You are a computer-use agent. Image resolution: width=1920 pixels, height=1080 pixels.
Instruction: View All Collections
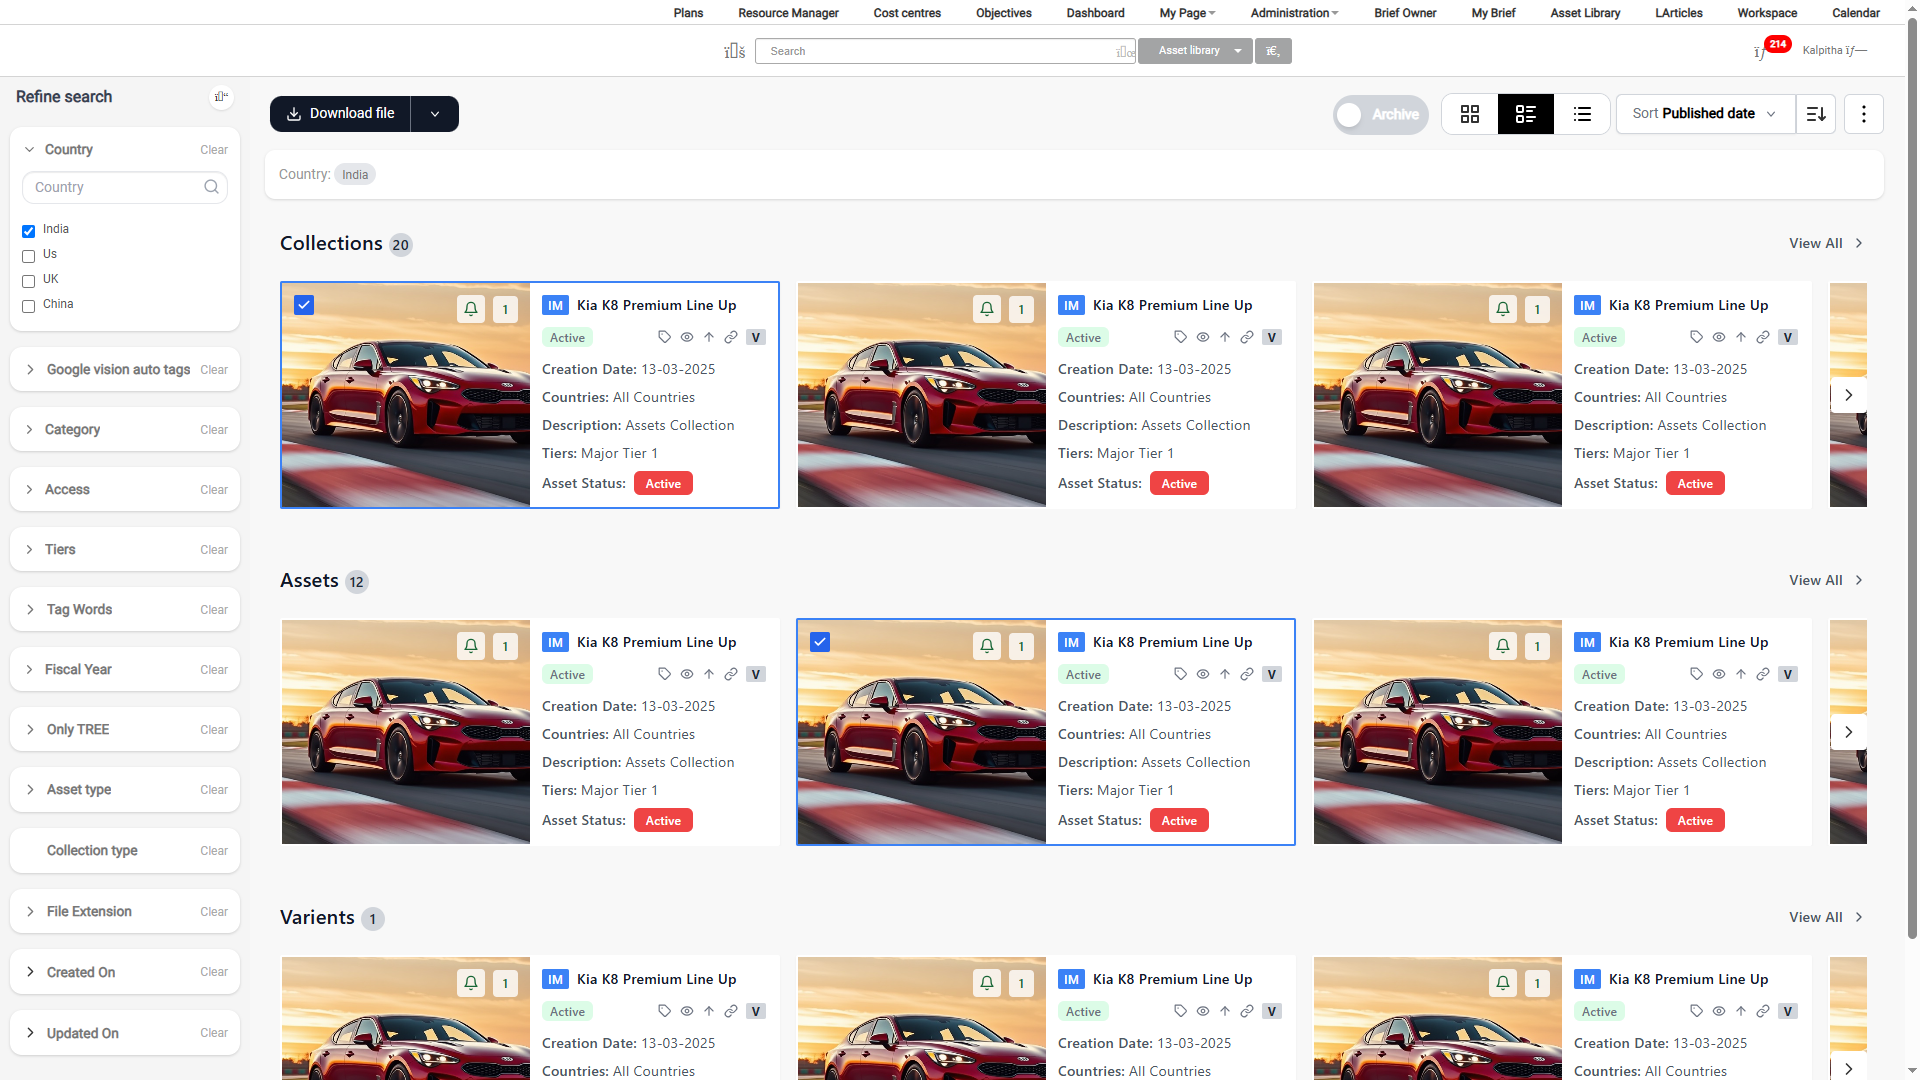tap(1826, 244)
